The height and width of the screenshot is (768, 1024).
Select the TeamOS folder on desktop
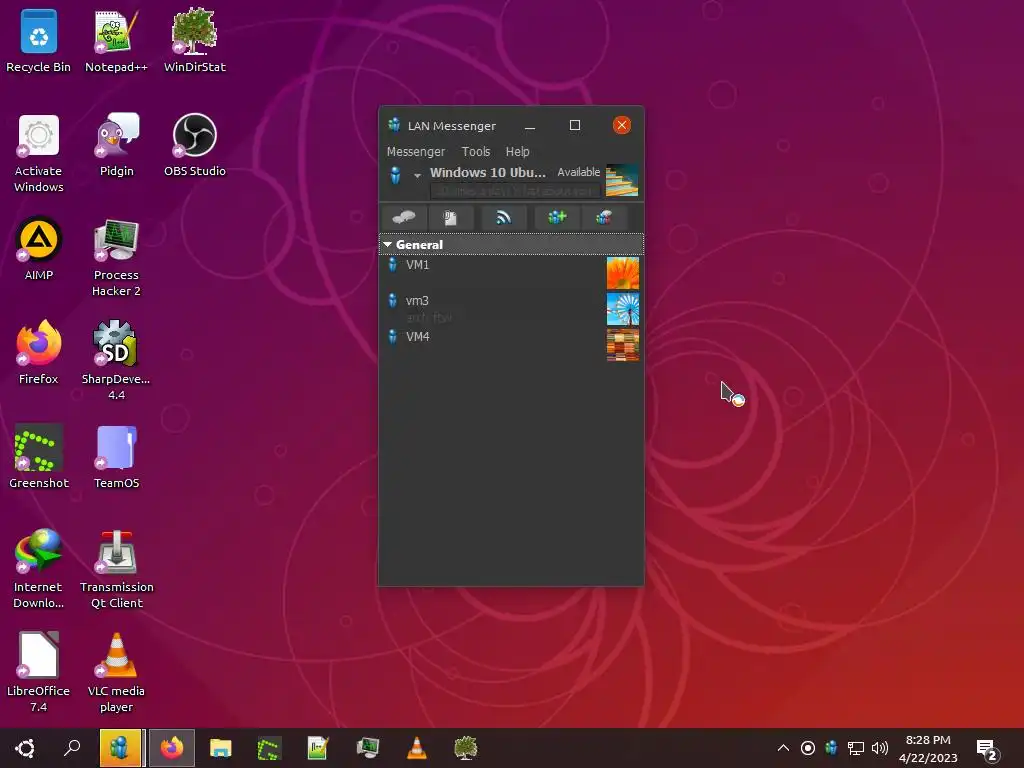(116, 457)
